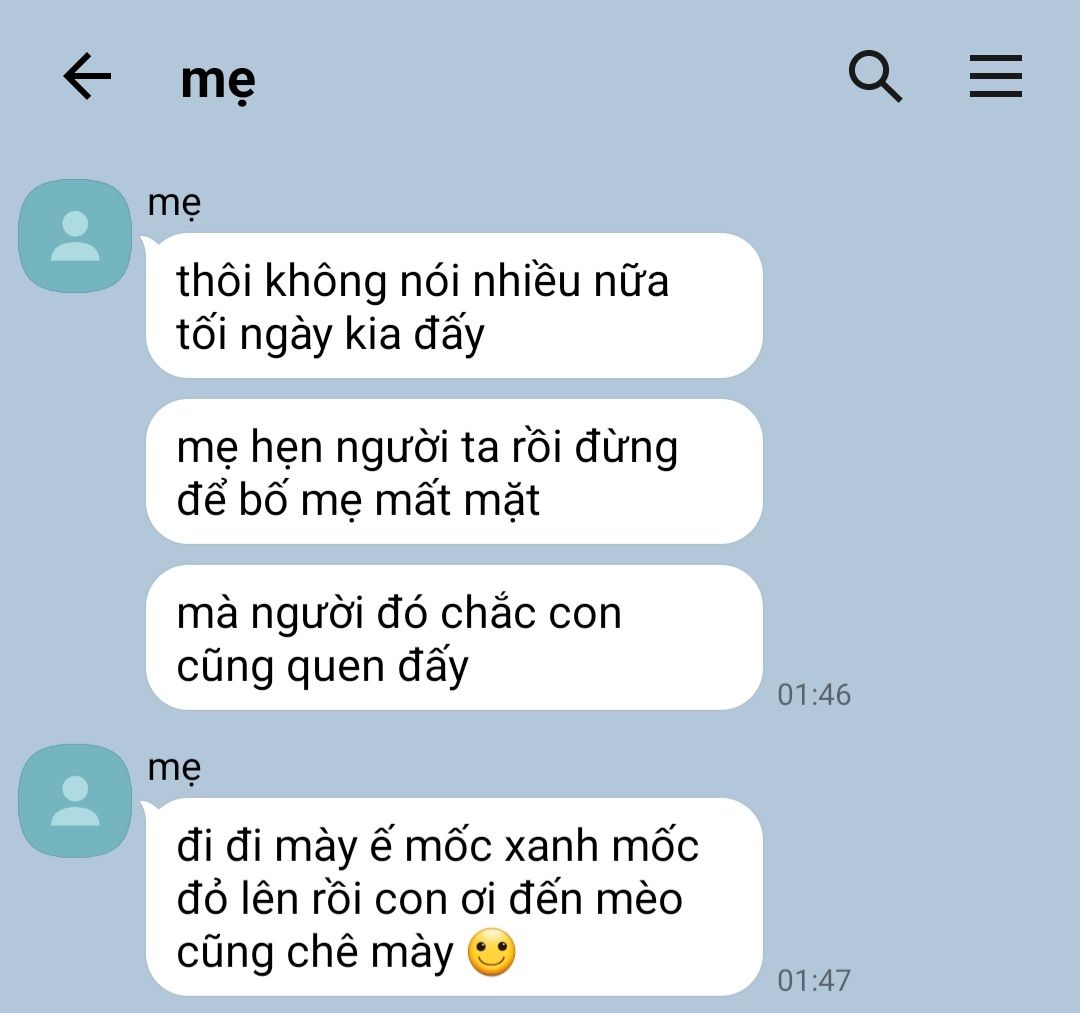Viewport: 1080px width, 1013px height.
Task: Tap the words 'tối ngày kia đấy'
Action: (331, 335)
